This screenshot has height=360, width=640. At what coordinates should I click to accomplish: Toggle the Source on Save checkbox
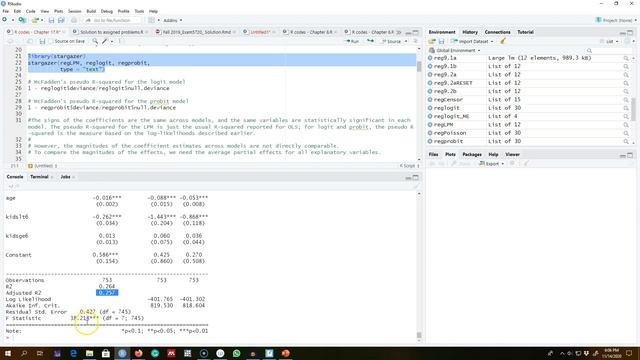click(51, 41)
